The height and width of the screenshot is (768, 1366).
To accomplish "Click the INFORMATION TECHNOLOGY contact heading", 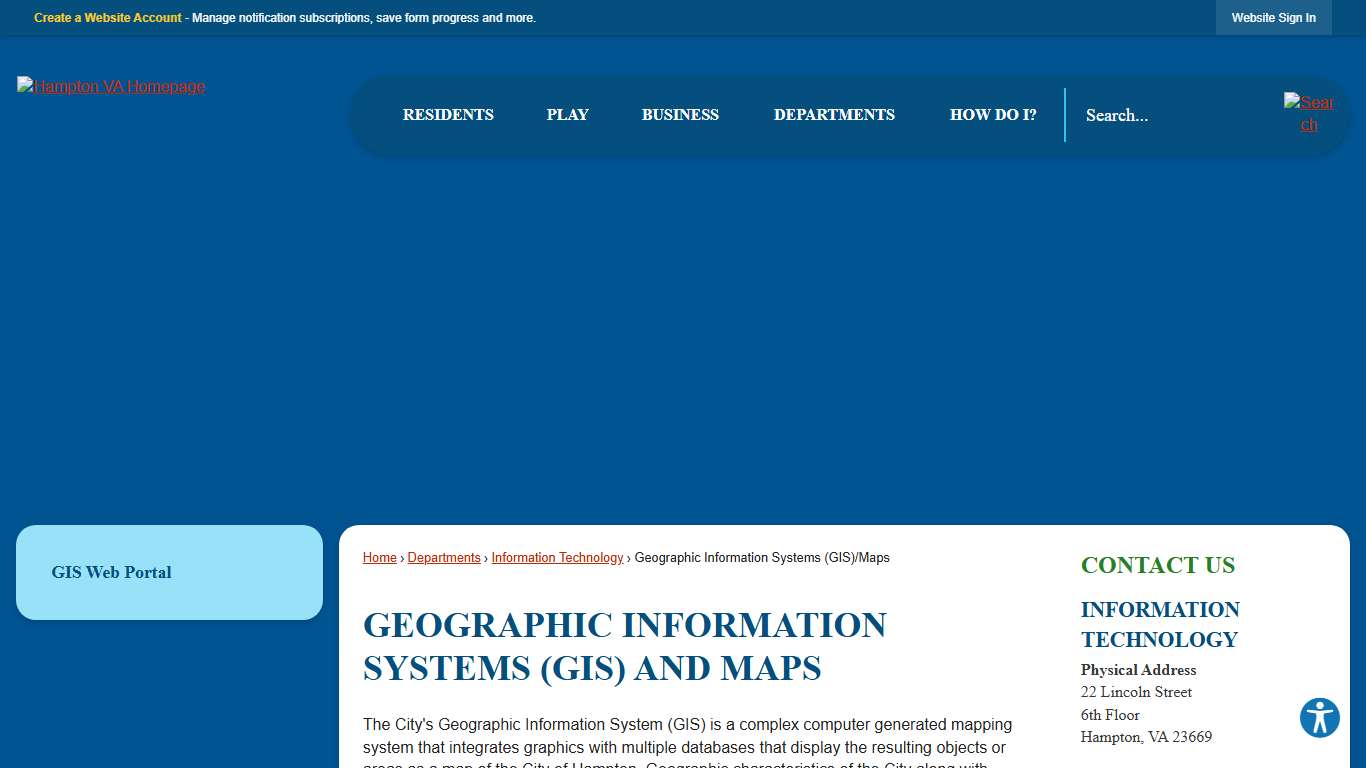I will click(x=1160, y=624).
